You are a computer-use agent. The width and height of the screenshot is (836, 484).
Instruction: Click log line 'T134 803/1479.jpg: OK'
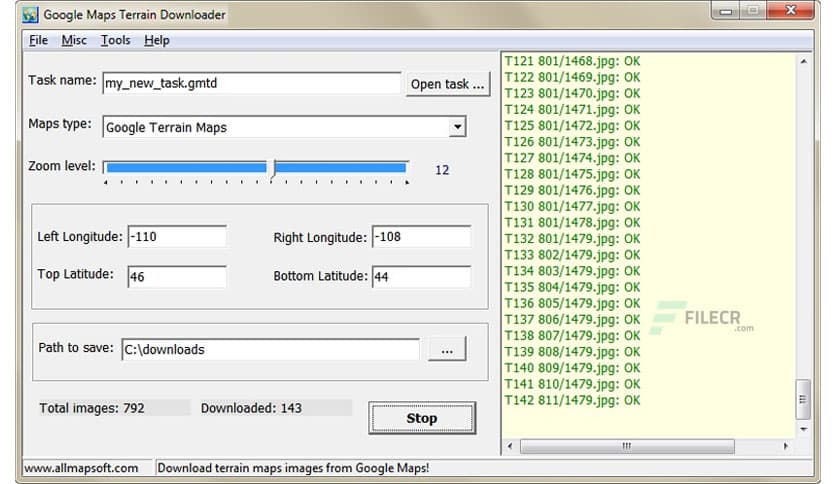[x=572, y=271]
